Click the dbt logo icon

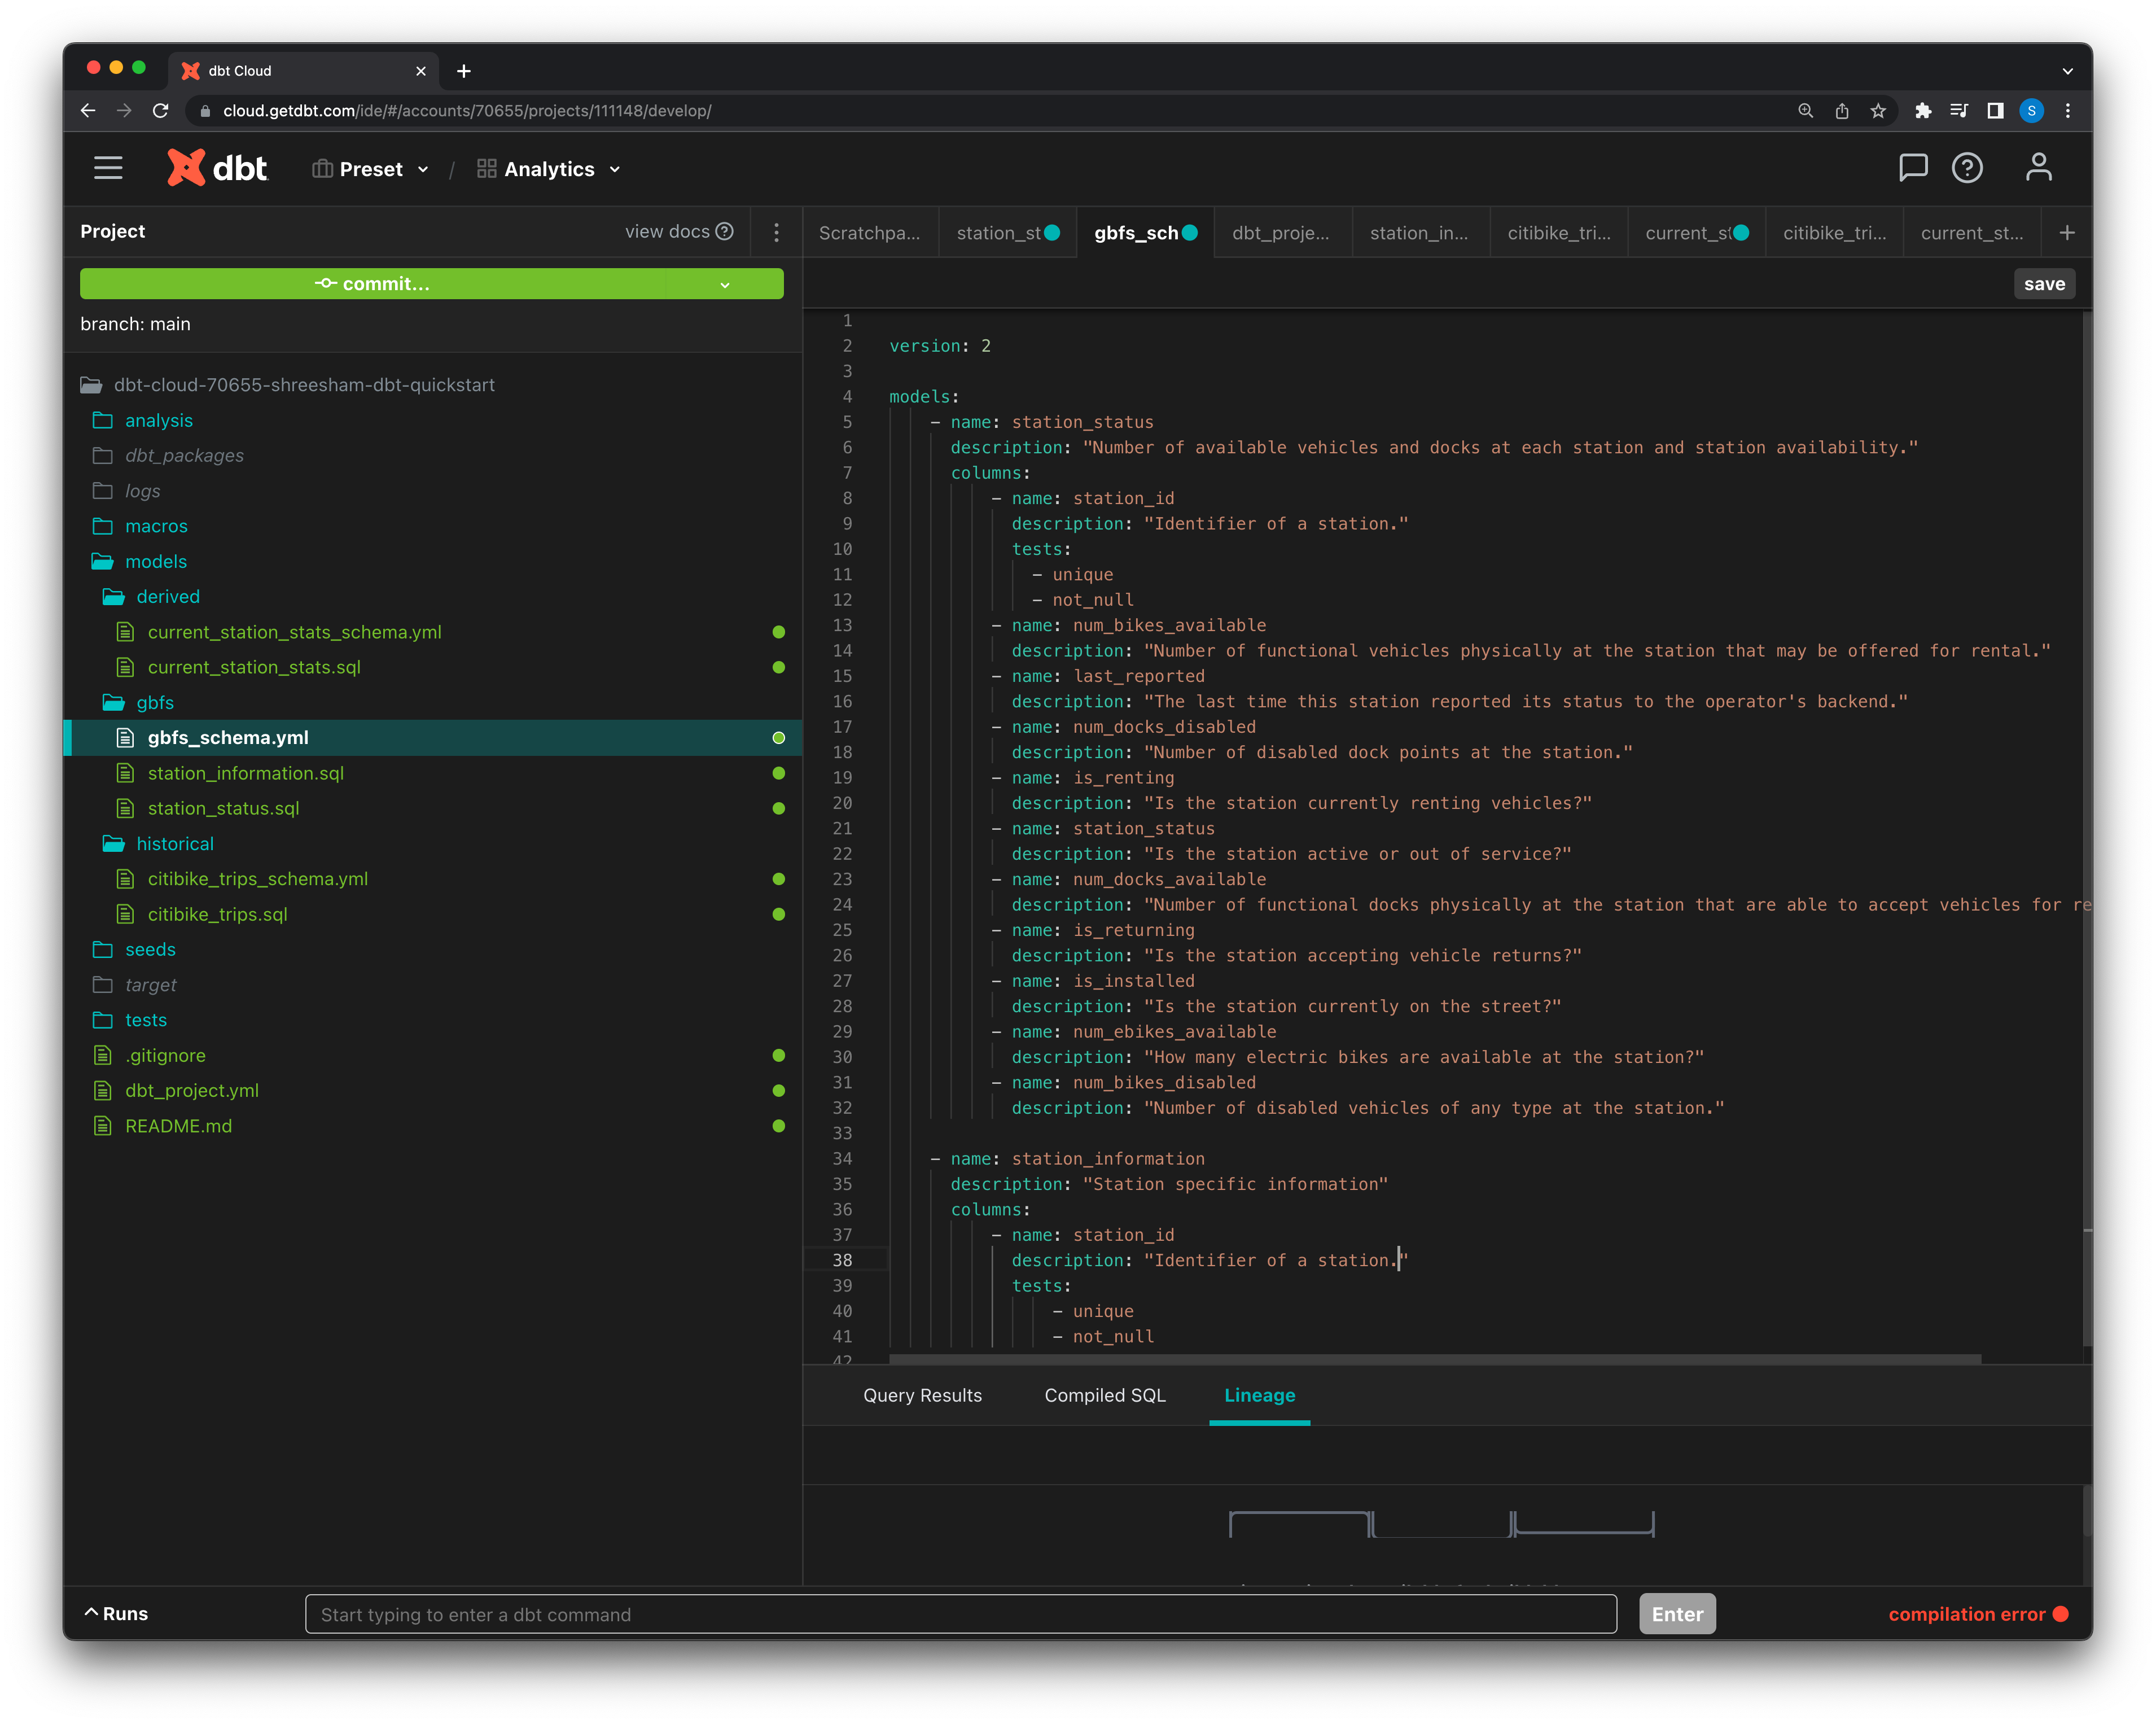coord(186,168)
